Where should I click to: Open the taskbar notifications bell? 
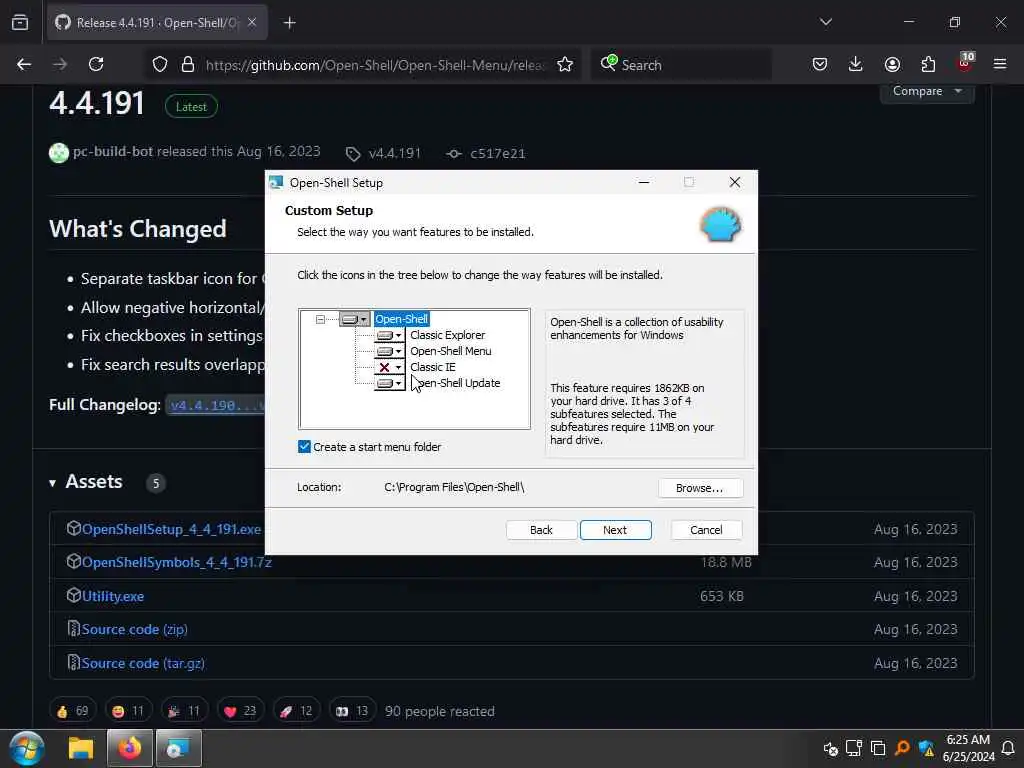(1008, 748)
